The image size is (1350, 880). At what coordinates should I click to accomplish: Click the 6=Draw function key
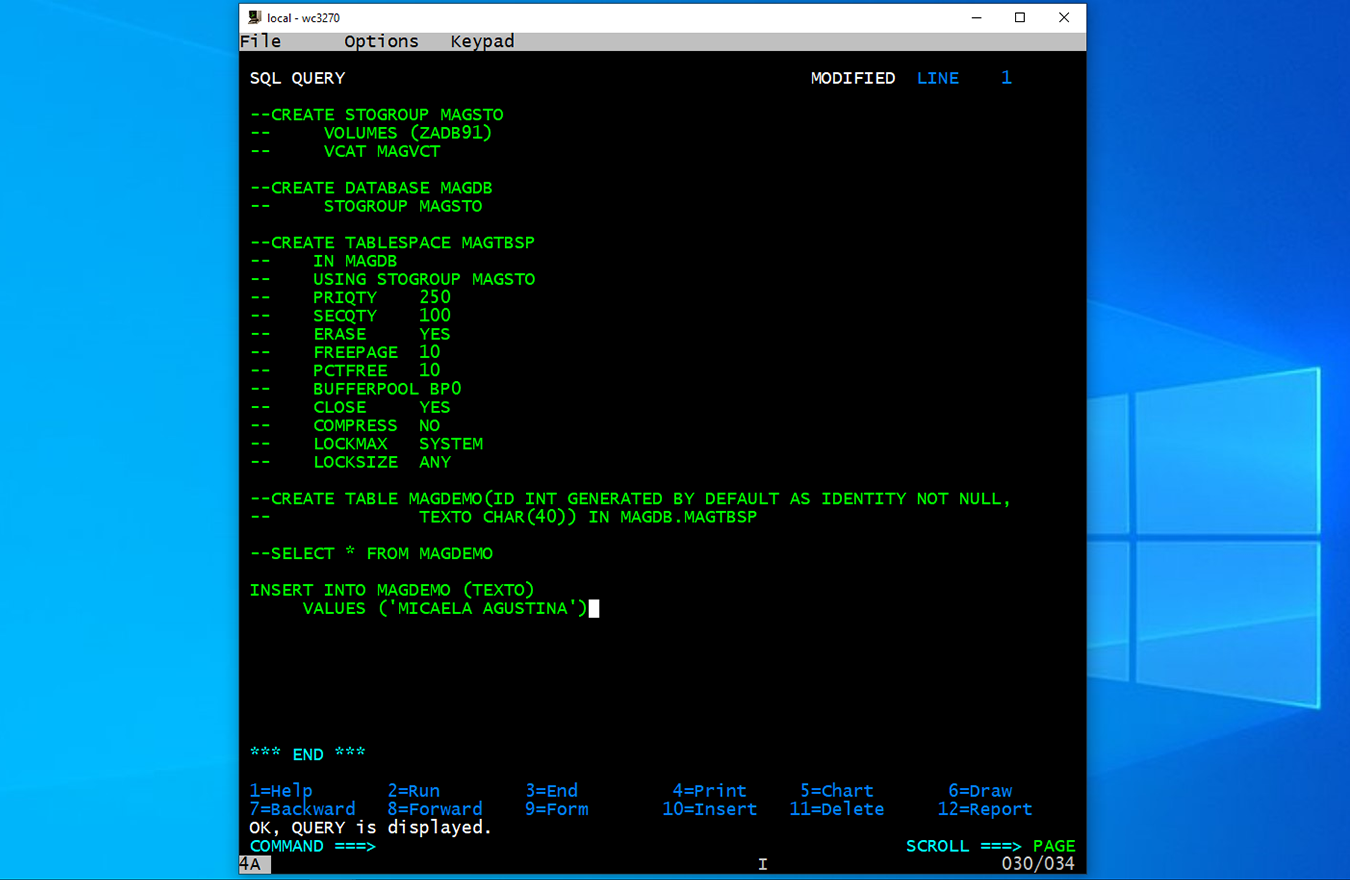point(980,791)
